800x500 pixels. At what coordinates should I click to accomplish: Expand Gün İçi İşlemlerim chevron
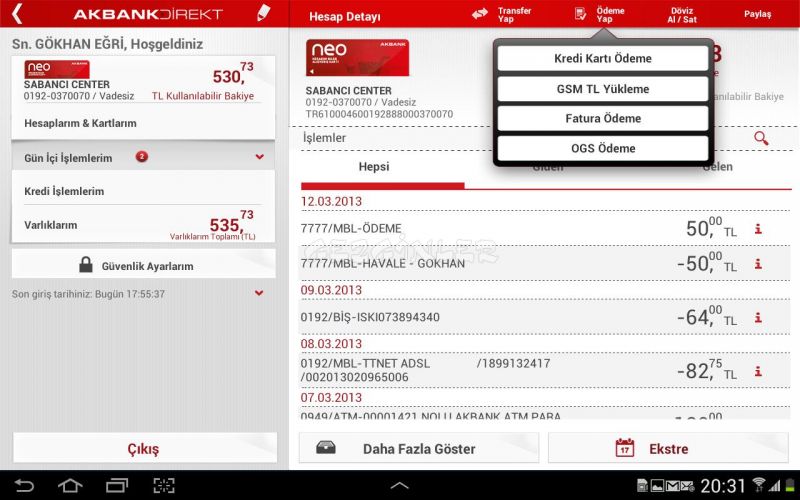click(260, 157)
